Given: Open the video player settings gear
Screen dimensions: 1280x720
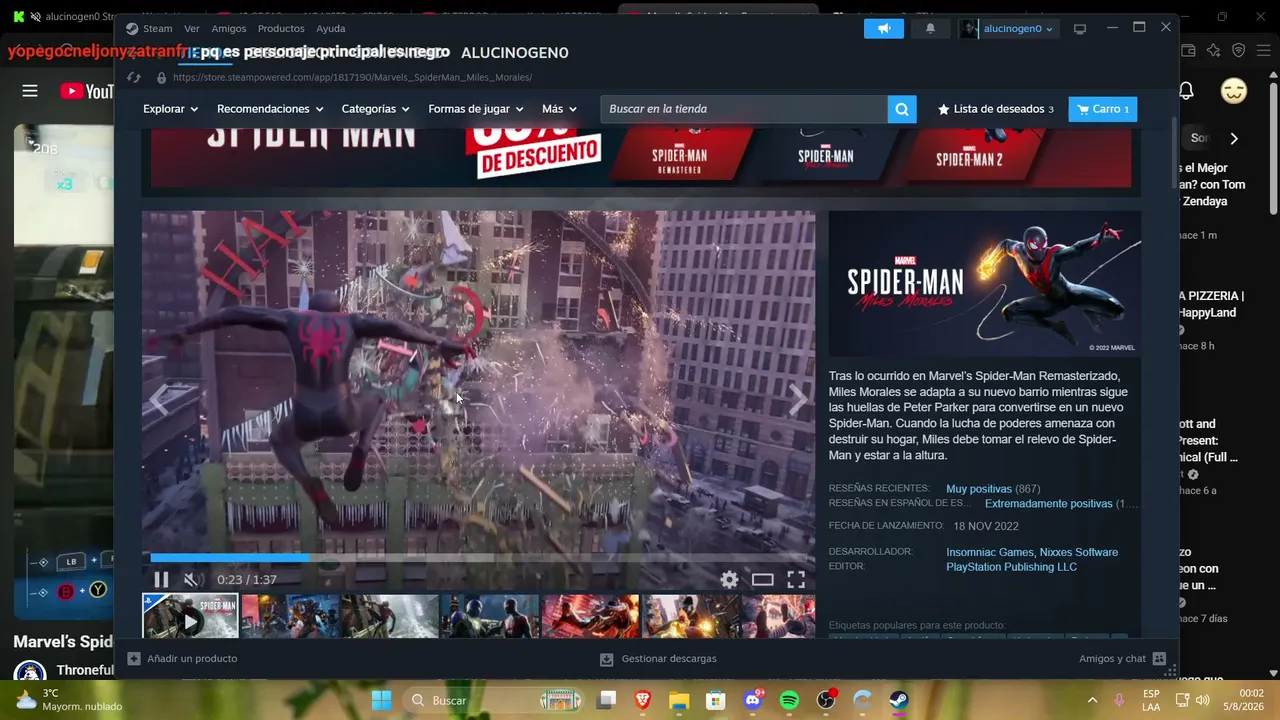Looking at the screenshot, I should click(x=730, y=579).
